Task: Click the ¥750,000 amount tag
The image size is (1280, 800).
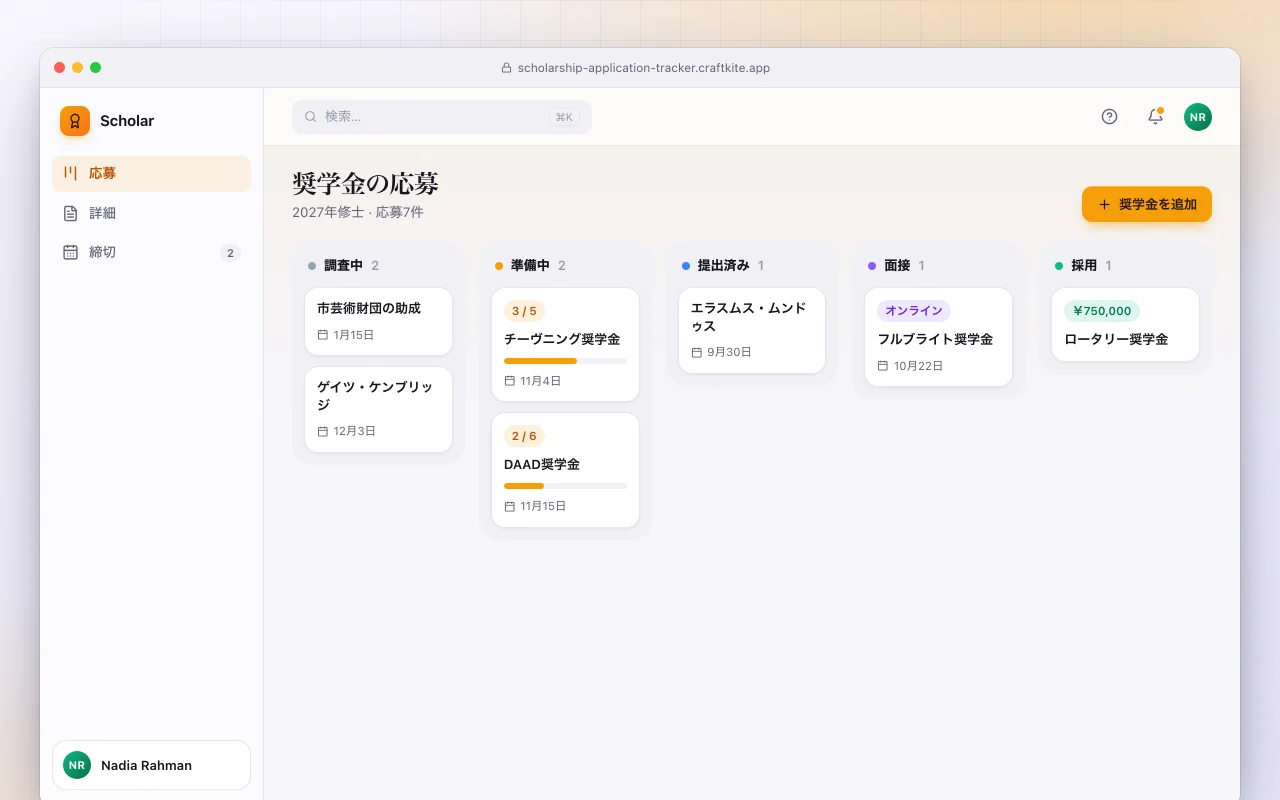Action: coord(1102,311)
